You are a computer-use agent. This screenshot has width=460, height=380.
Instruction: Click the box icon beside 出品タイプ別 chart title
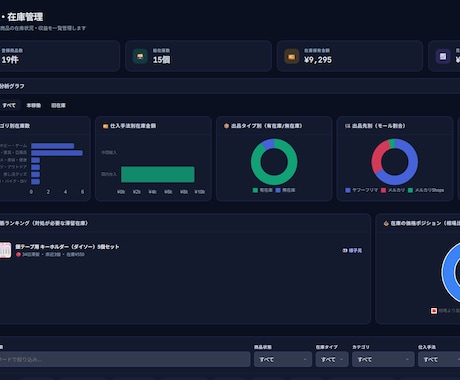(x=226, y=126)
